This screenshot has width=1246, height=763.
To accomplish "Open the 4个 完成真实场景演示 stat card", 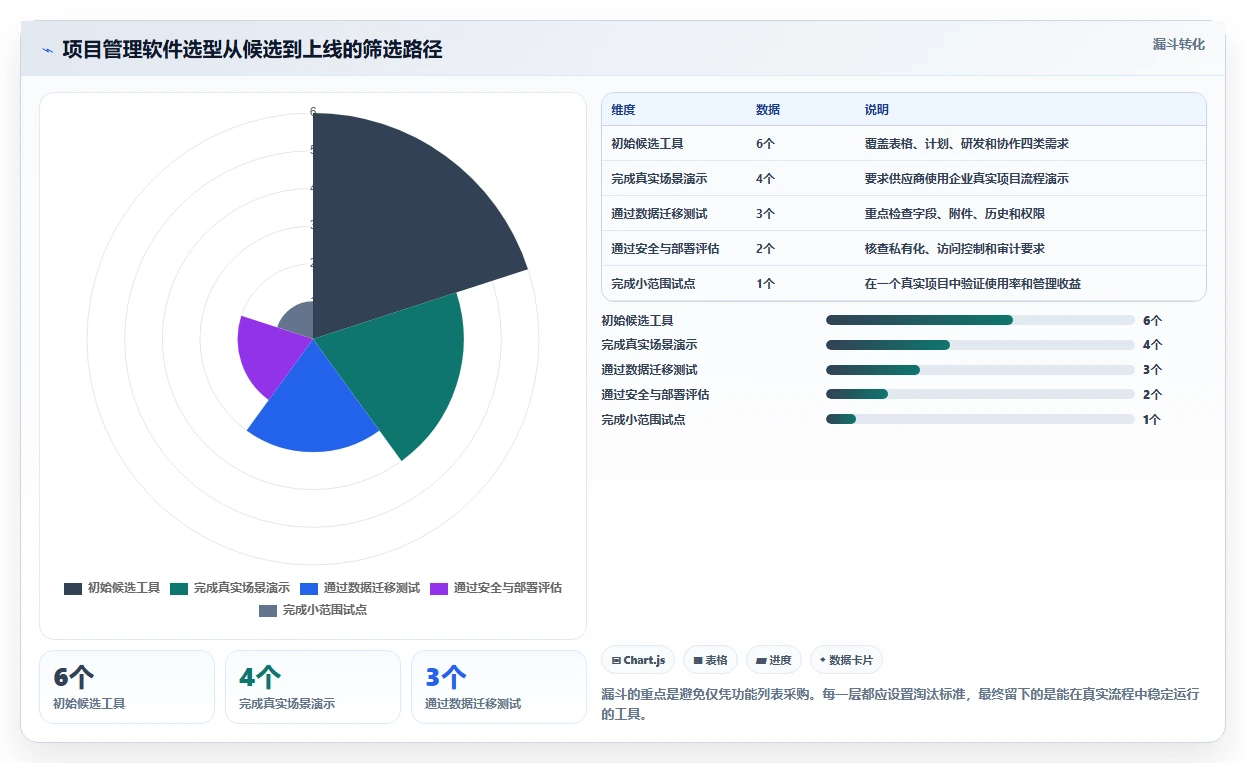I will (x=313, y=687).
